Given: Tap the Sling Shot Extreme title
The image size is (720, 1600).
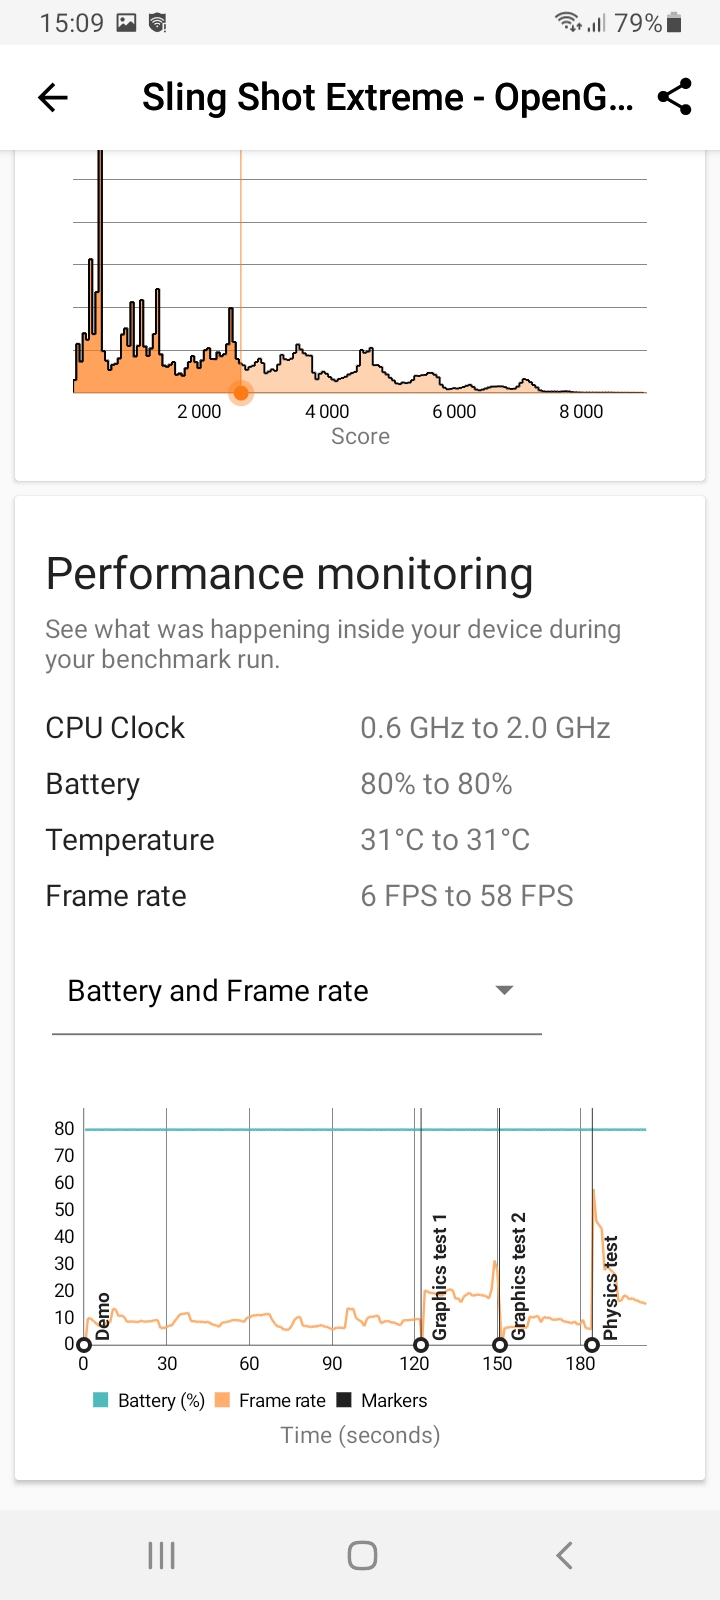Looking at the screenshot, I should [387, 97].
